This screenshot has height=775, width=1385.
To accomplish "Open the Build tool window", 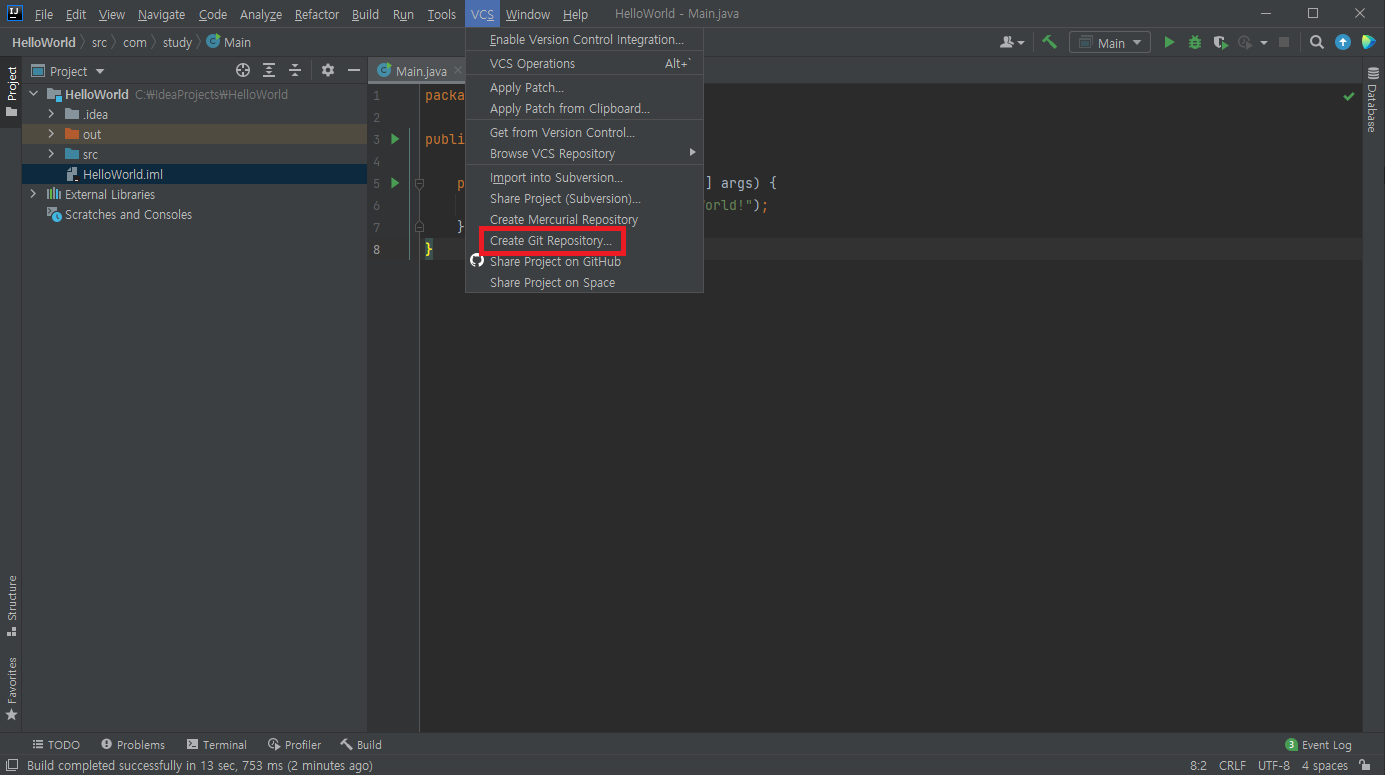I will pos(361,745).
